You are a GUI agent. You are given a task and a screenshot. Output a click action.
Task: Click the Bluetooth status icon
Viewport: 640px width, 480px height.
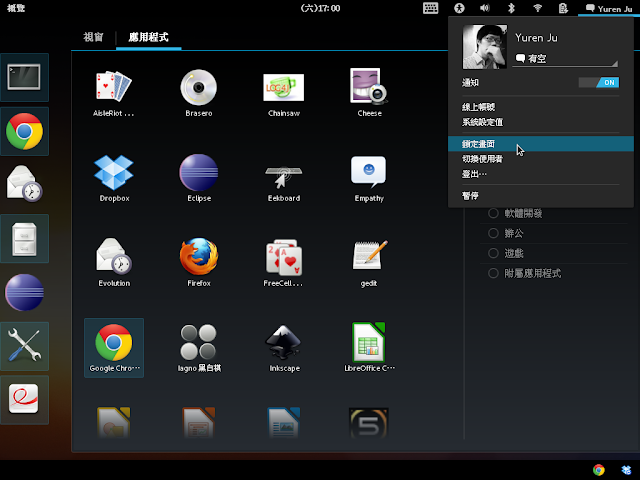coord(511,8)
